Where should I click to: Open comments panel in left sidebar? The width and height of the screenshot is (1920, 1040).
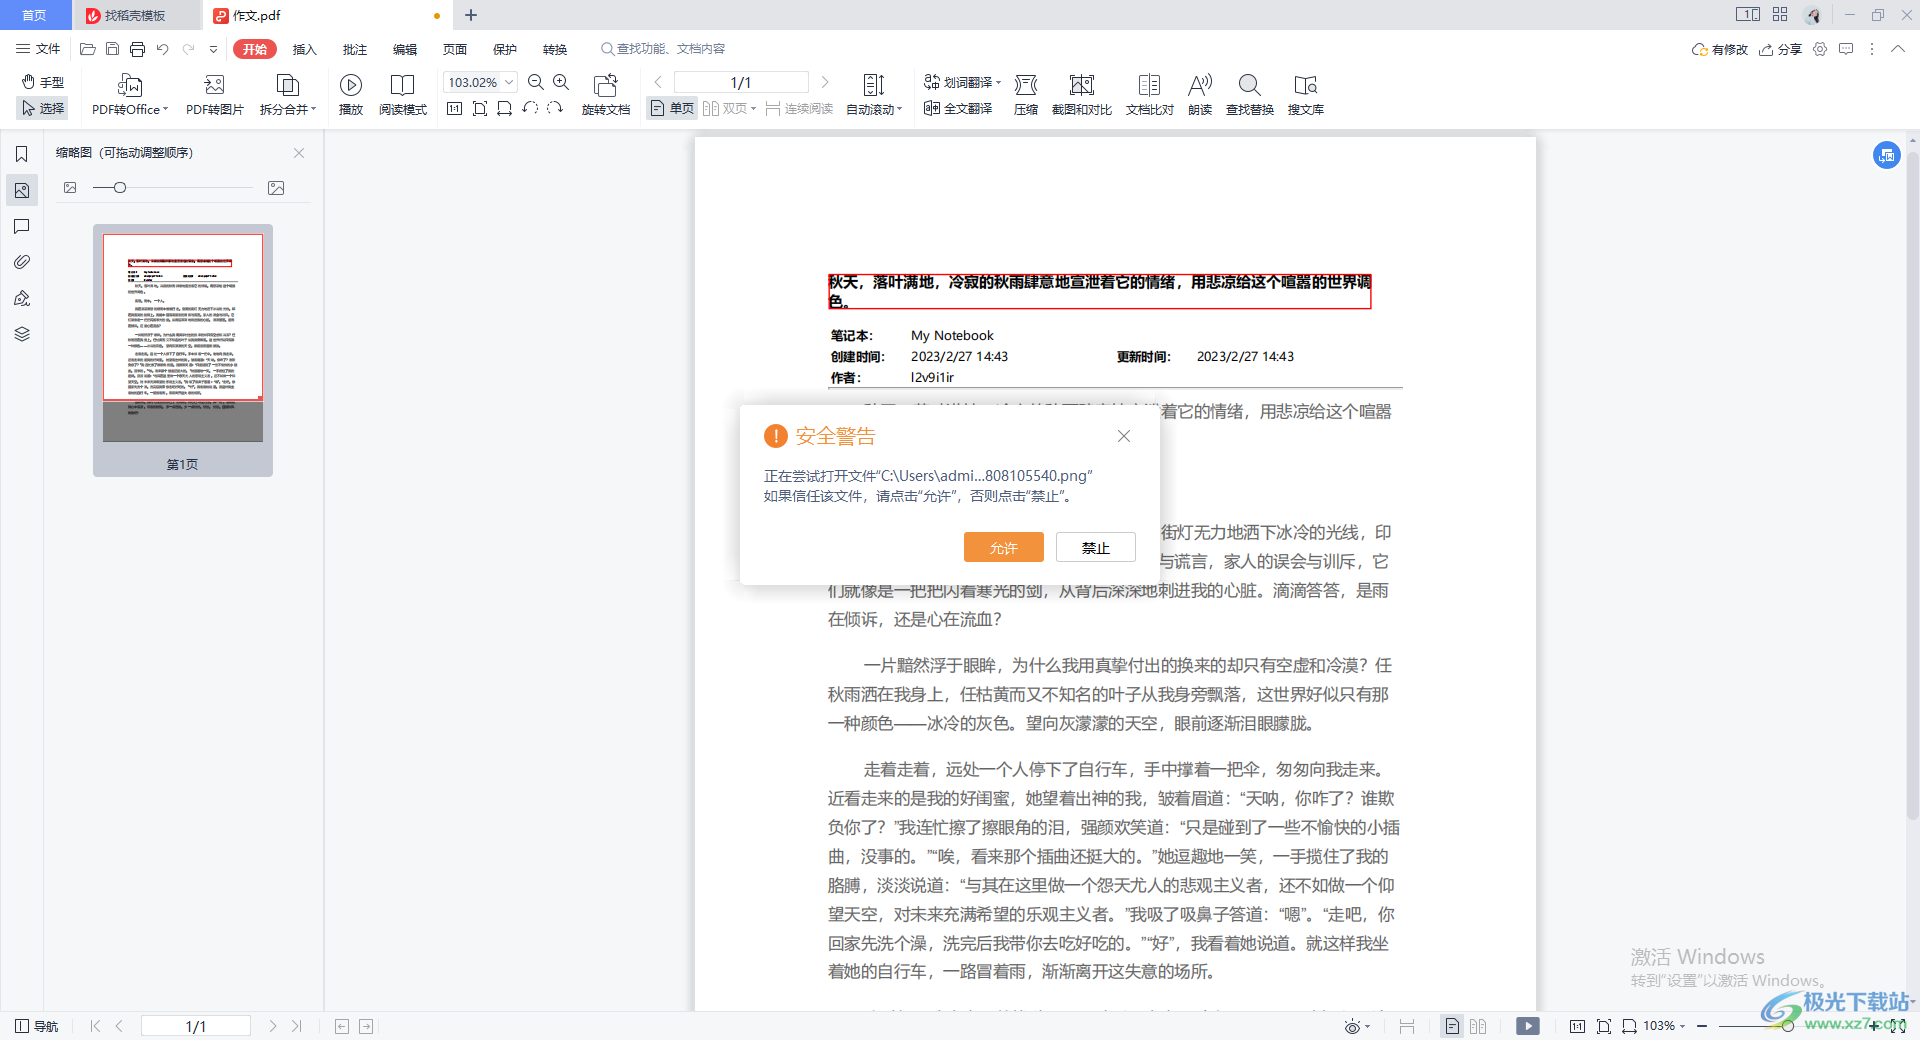[x=21, y=226]
